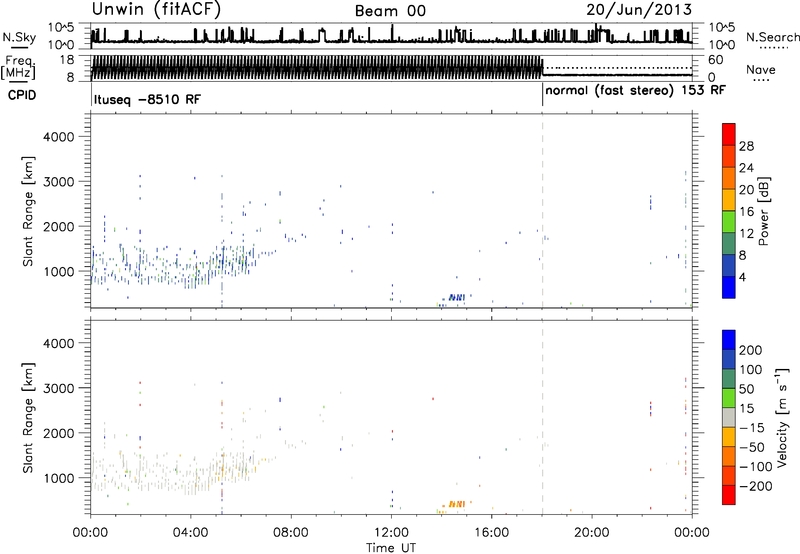Click the dashed 18:00 mode-change line in power panel
Screen dimensions: 800x554
pos(542,211)
